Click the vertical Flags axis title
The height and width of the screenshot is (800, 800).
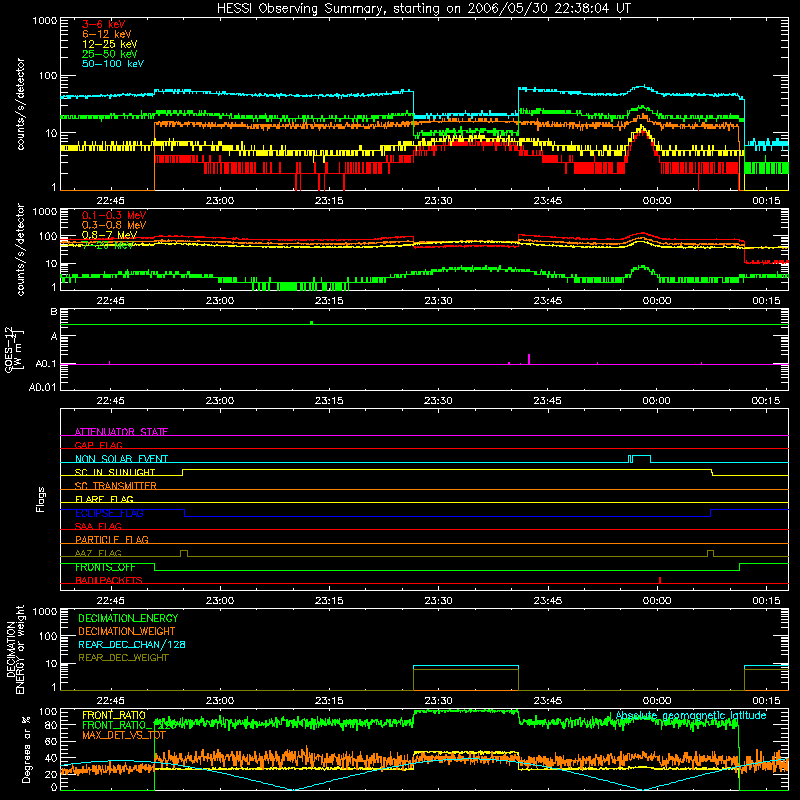pyautogui.click(x=41, y=499)
